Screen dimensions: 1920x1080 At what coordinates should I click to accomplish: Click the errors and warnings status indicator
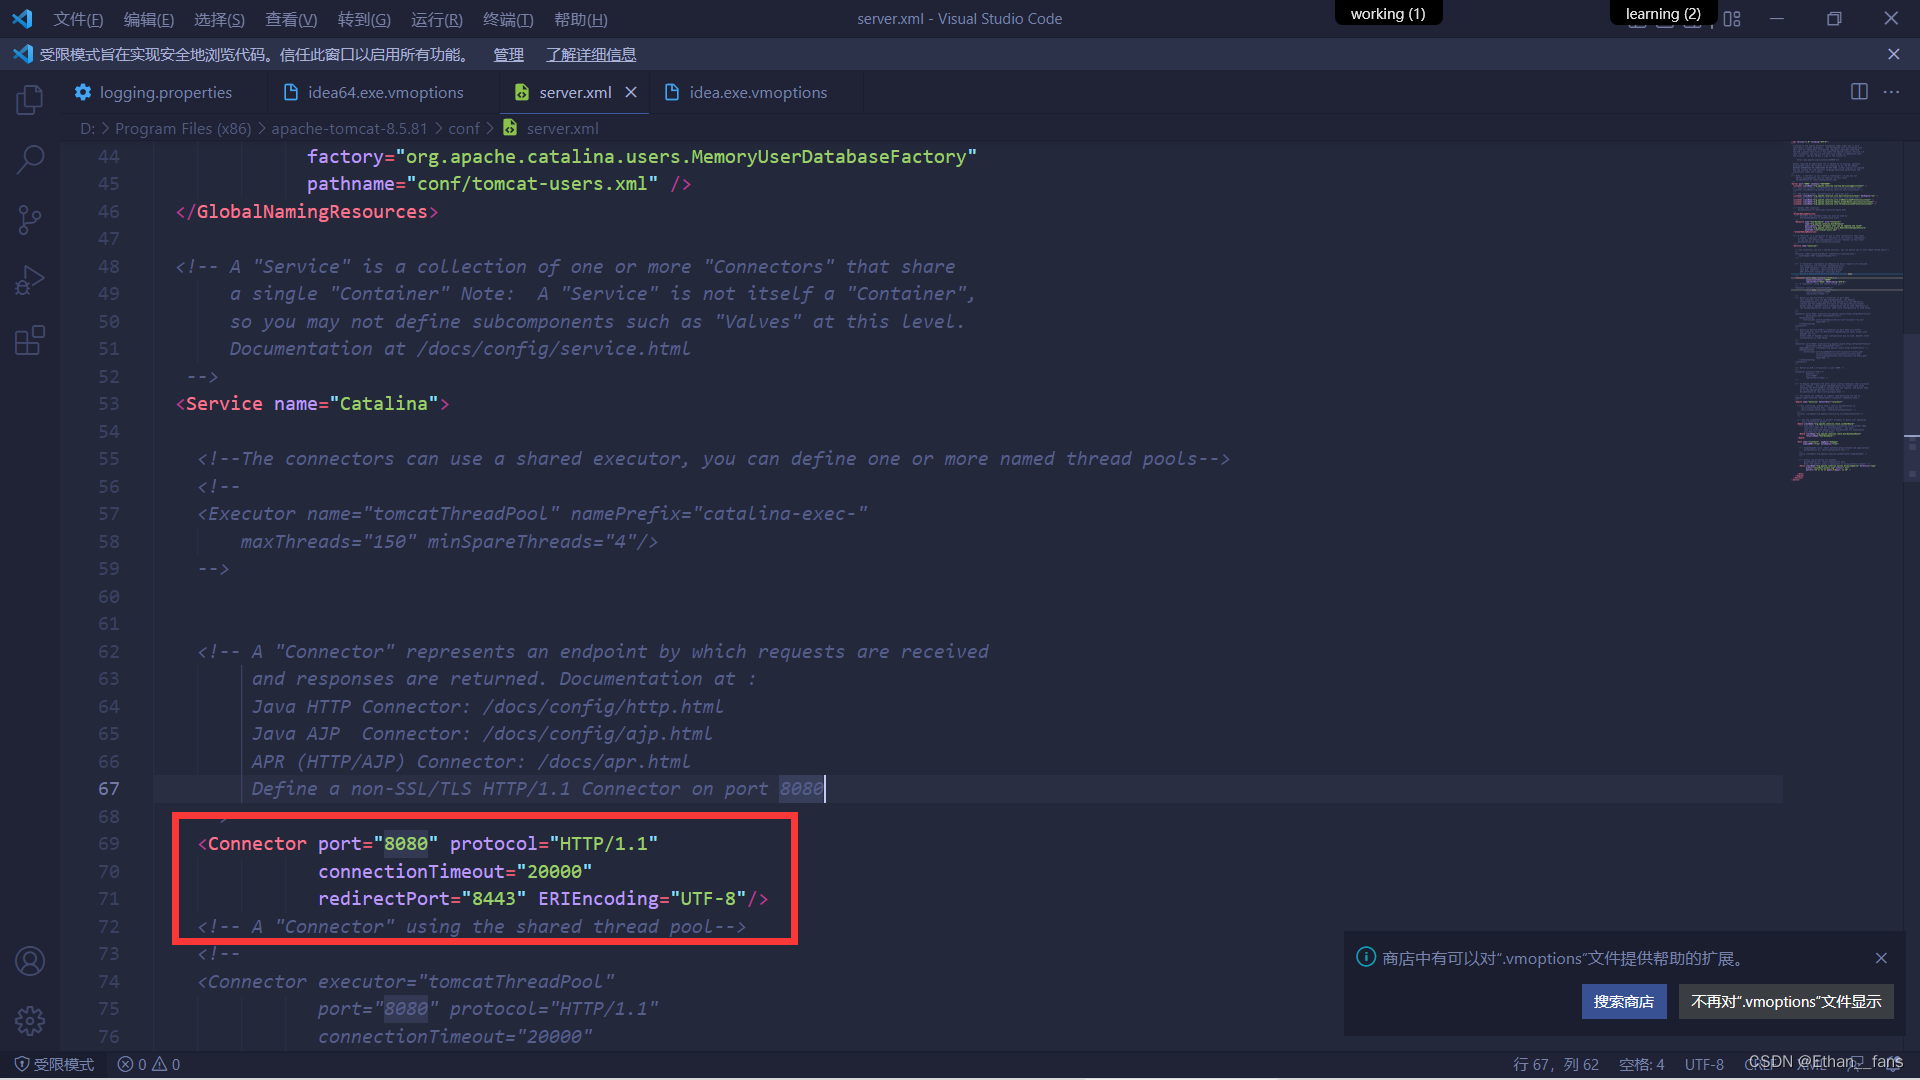(x=148, y=1064)
